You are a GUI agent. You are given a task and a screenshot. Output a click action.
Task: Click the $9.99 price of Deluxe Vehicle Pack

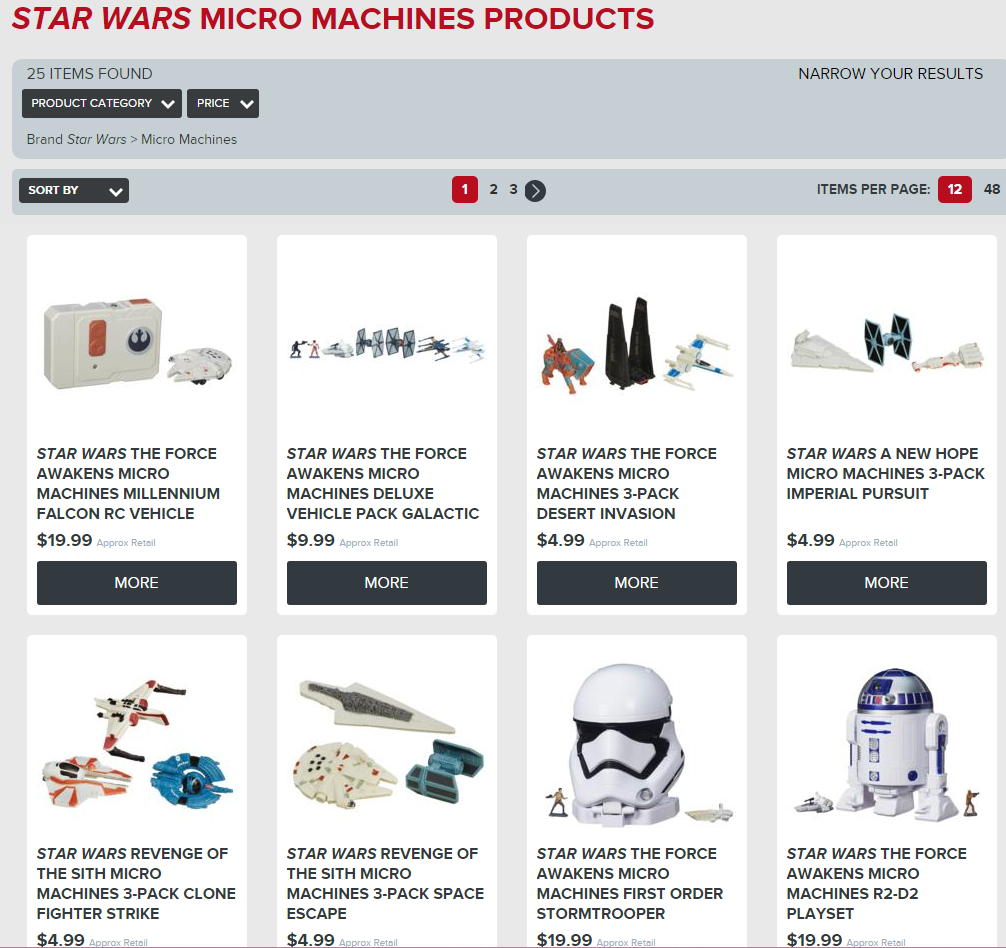(x=311, y=540)
